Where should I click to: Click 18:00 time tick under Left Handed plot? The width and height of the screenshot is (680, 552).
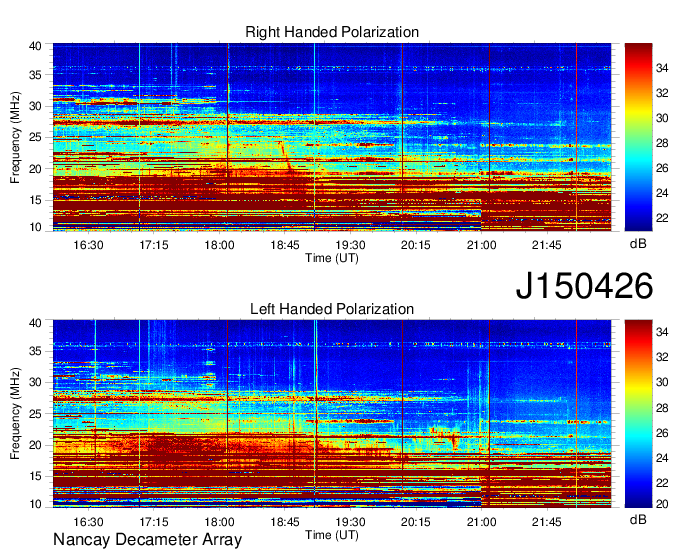coord(219,522)
